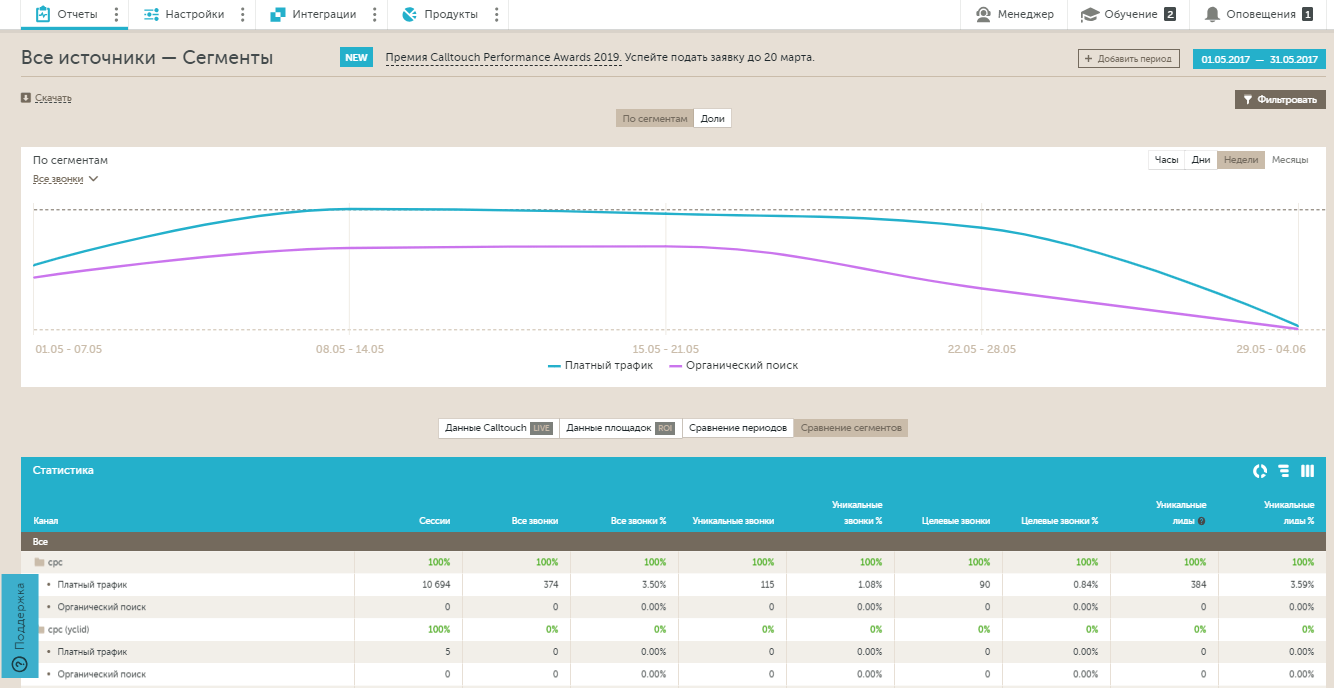Open the date range 01.05.2017 — 31.05.2017 picker
The height and width of the screenshot is (688, 1334).
[x=1259, y=59]
